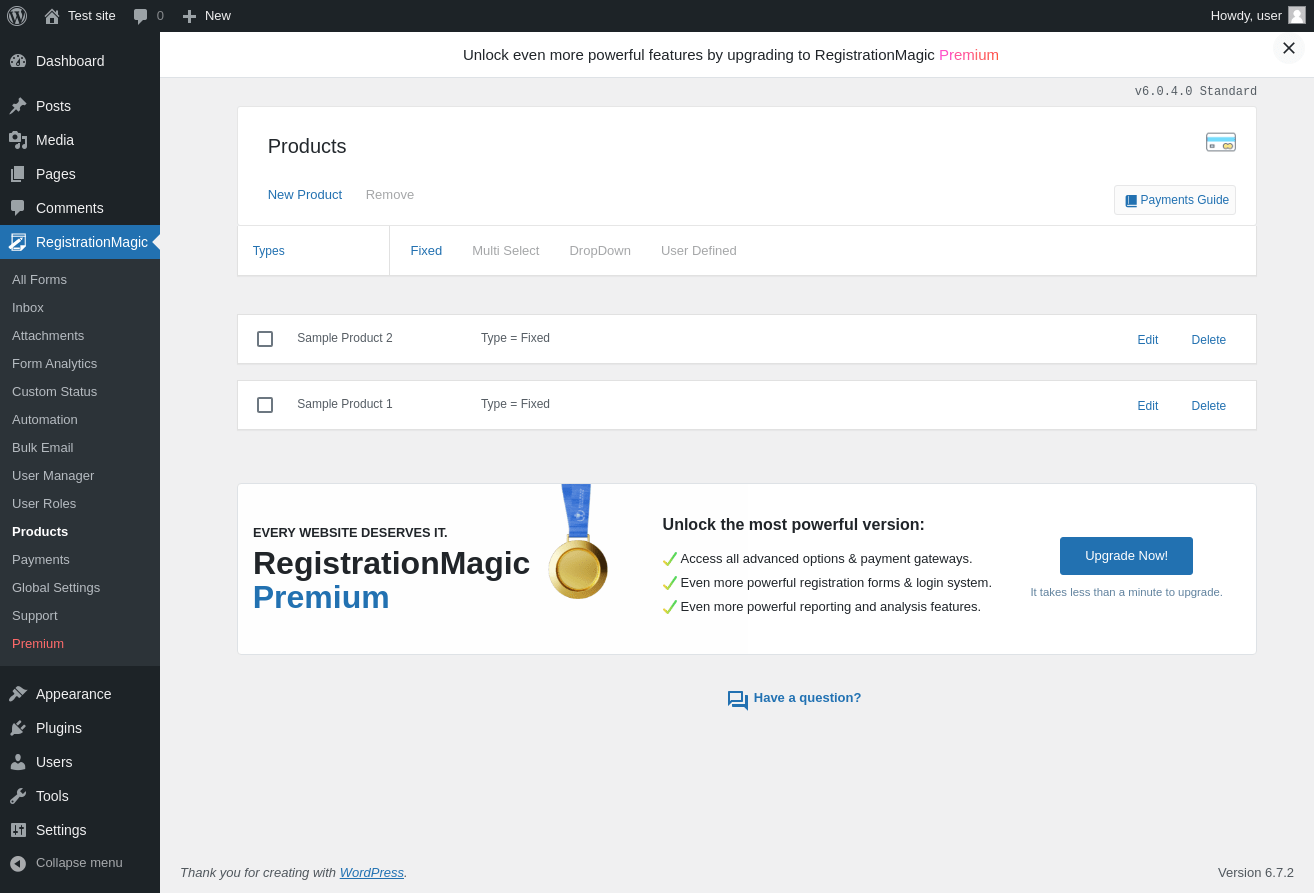Open the New content dropdown in the admin bar
Viewport: 1314px width, 893px height.
[x=206, y=16]
